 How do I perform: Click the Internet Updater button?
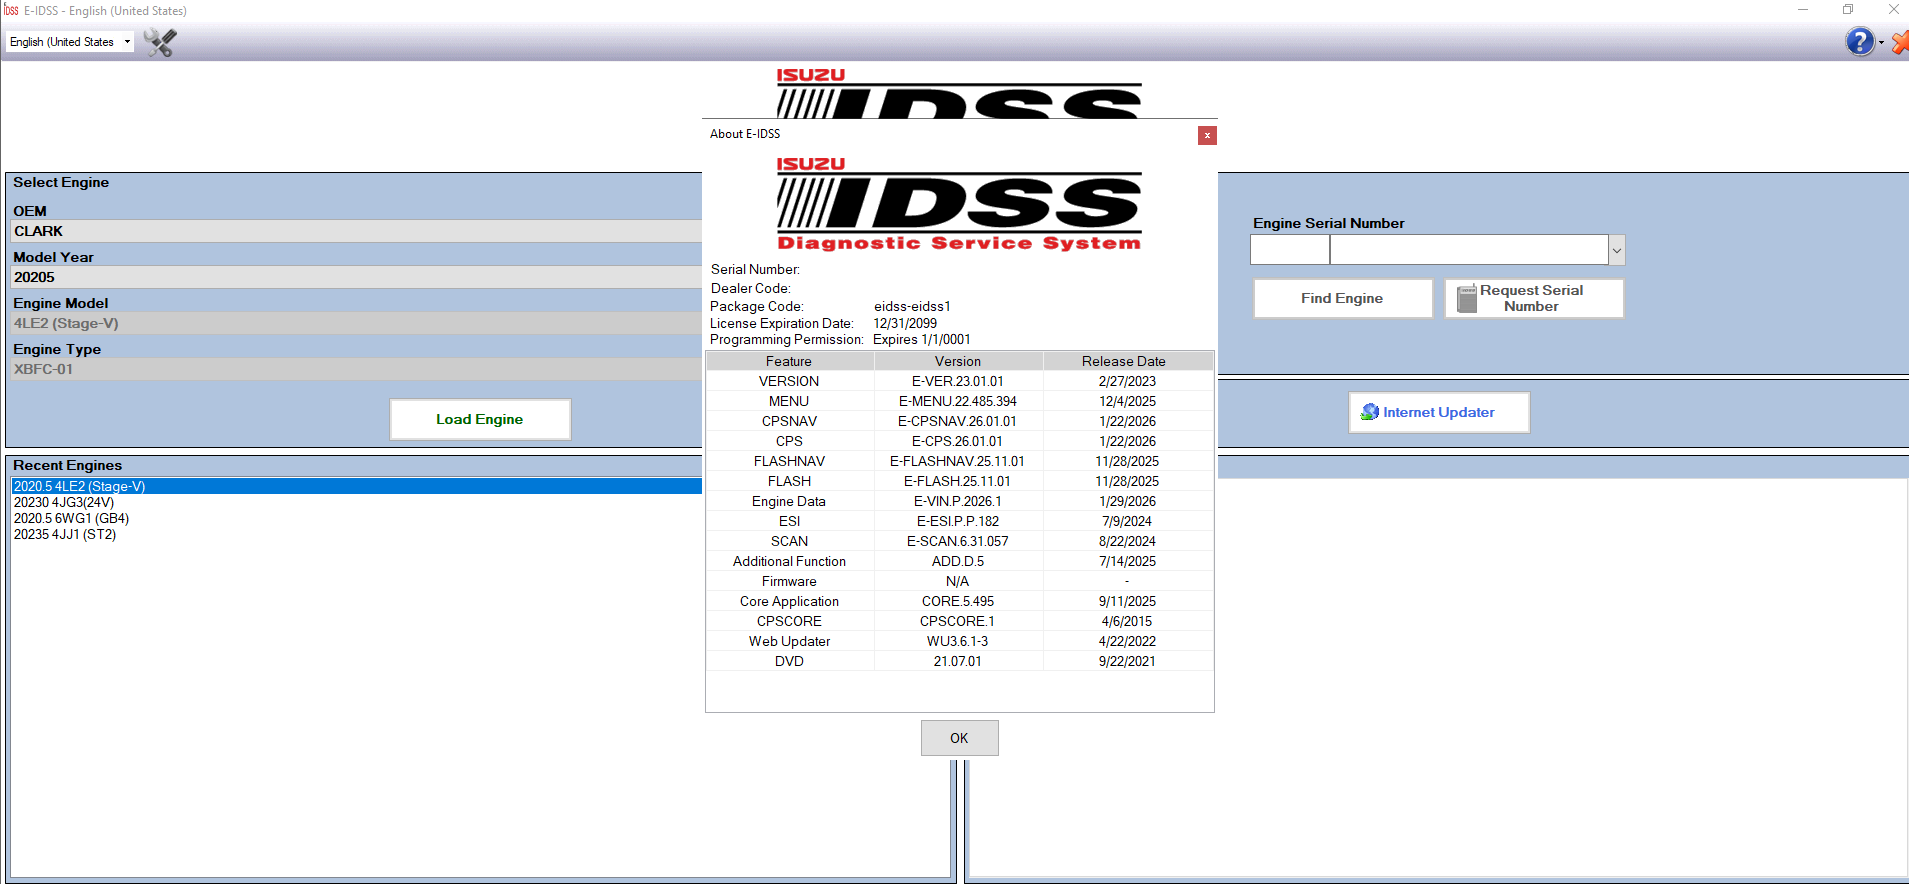point(1439,412)
